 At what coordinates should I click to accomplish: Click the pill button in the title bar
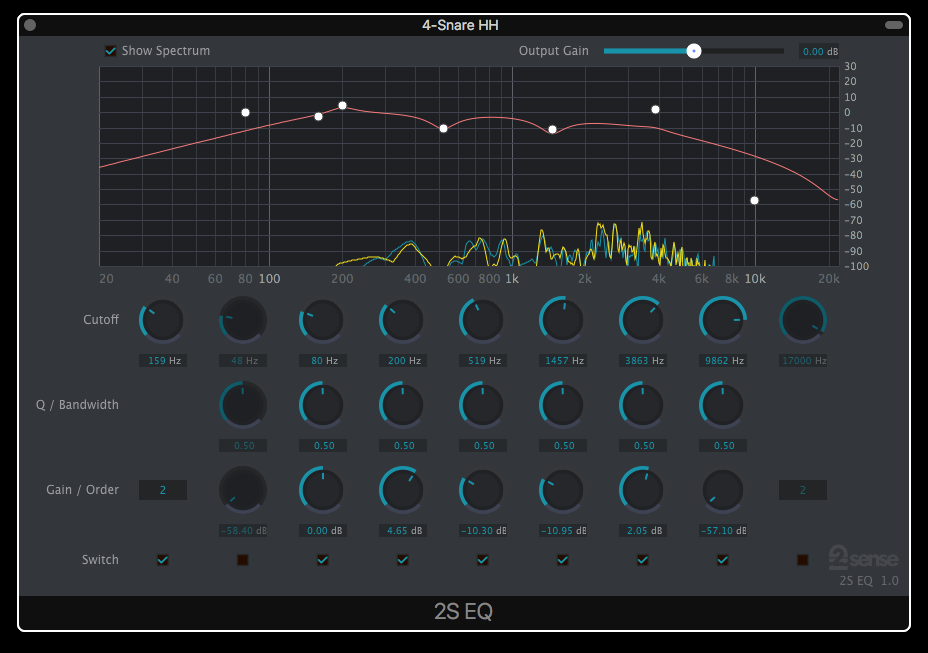coord(893,25)
